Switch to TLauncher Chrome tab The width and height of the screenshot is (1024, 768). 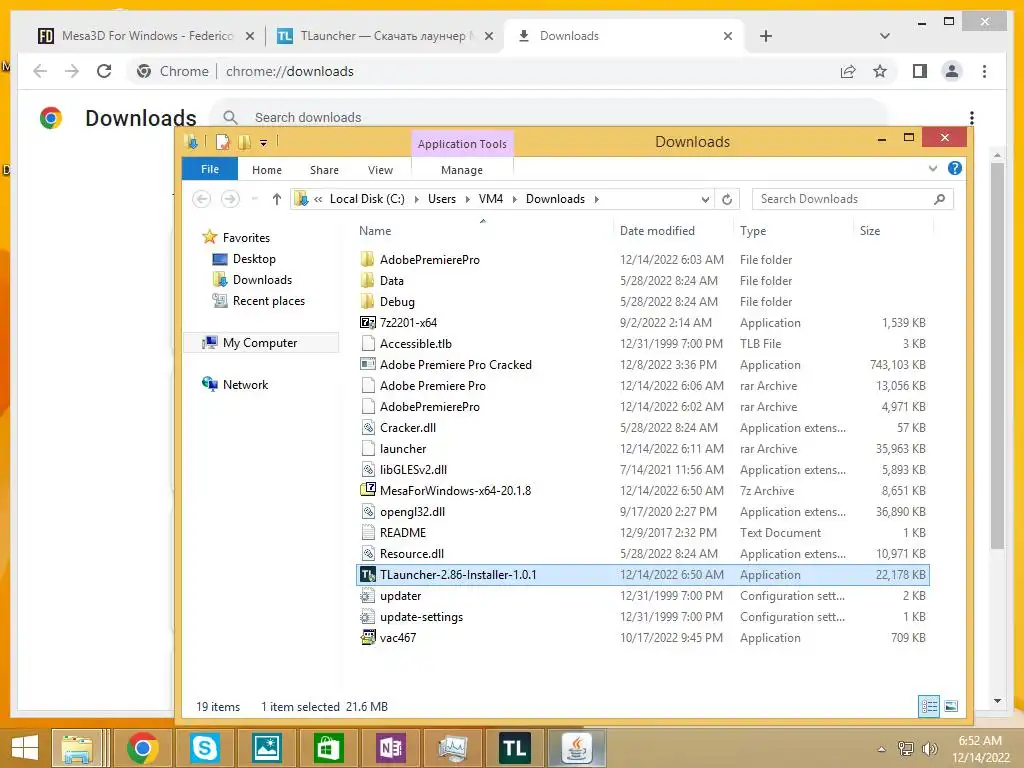coord(385,36)
